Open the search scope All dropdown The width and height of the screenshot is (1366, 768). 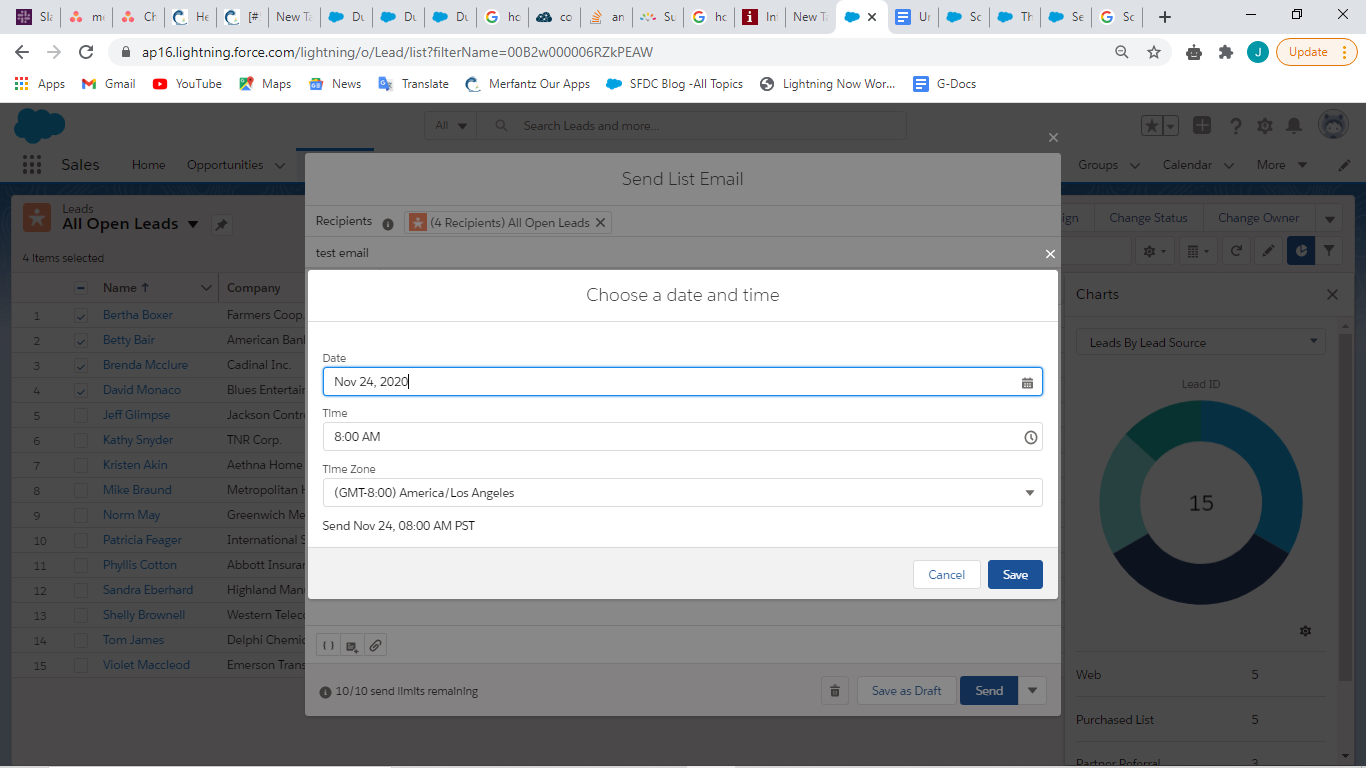pyautogui.click(x=451, y=126)
